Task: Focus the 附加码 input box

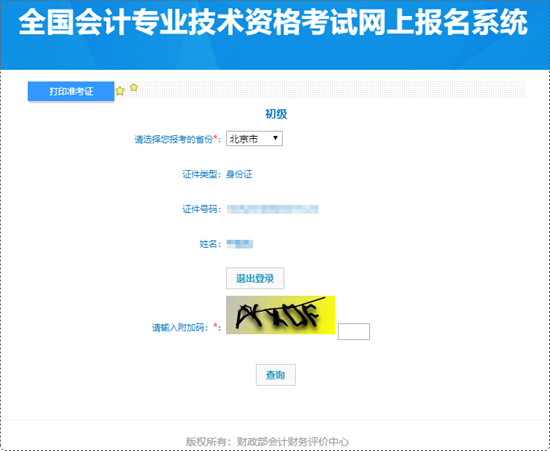Action: 354,331
